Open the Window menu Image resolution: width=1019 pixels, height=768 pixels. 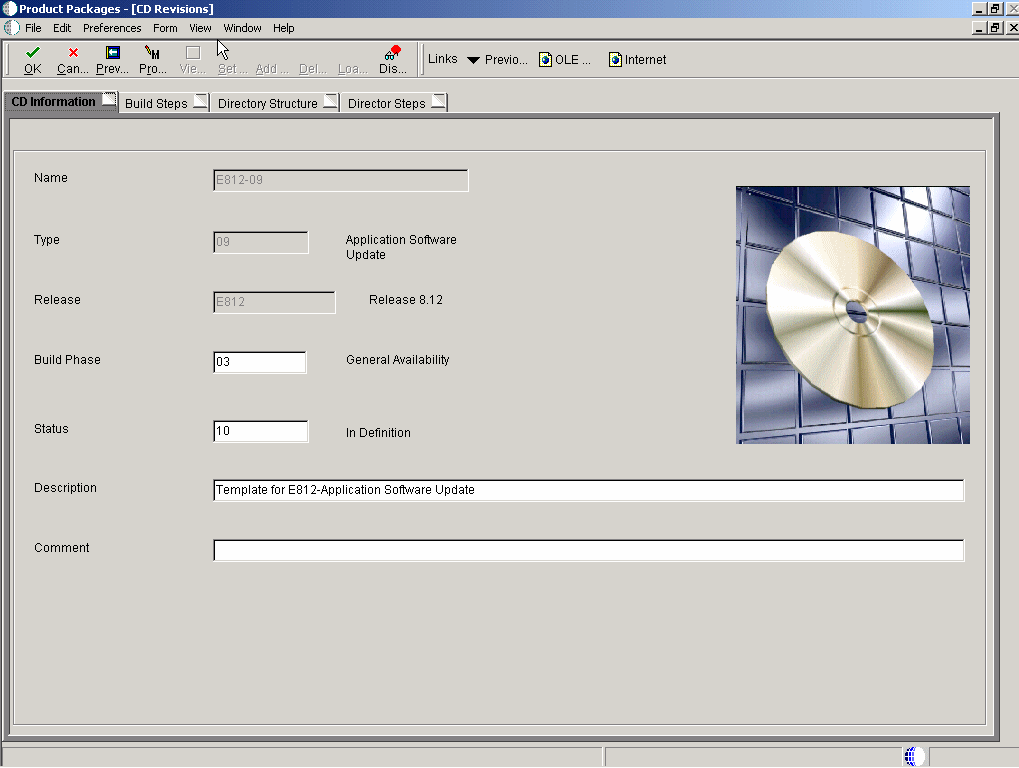point(242,28)
